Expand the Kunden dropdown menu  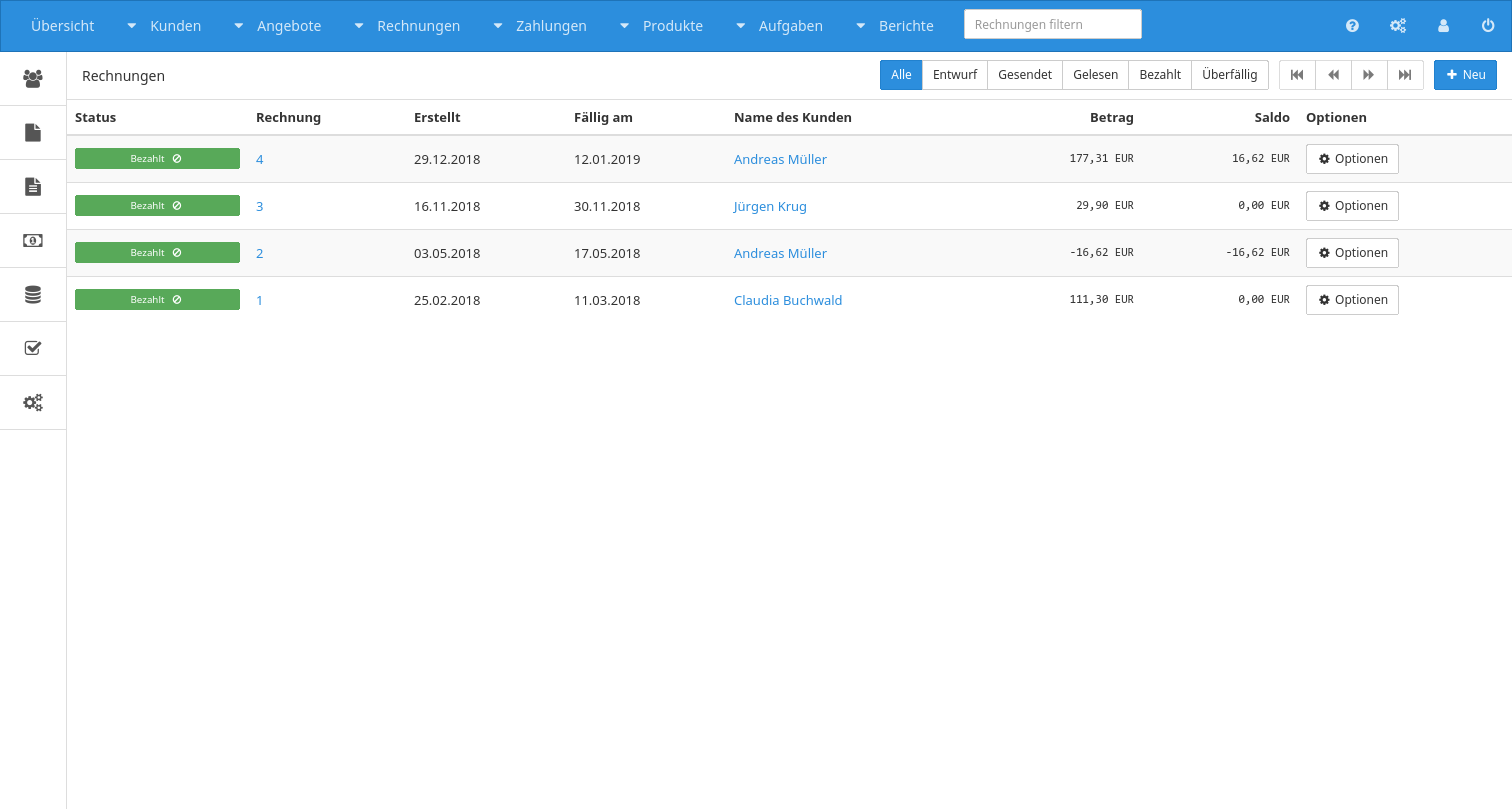point(164,26)
